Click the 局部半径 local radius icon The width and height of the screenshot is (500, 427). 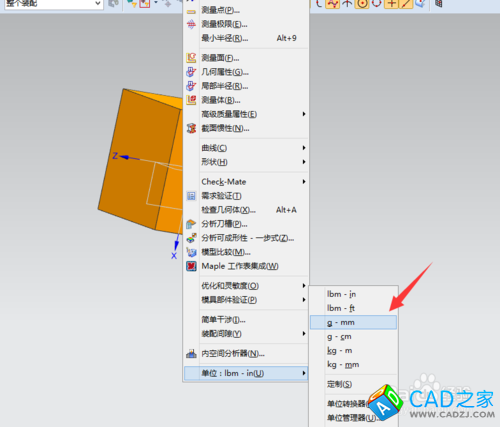[x=191, y=86]
